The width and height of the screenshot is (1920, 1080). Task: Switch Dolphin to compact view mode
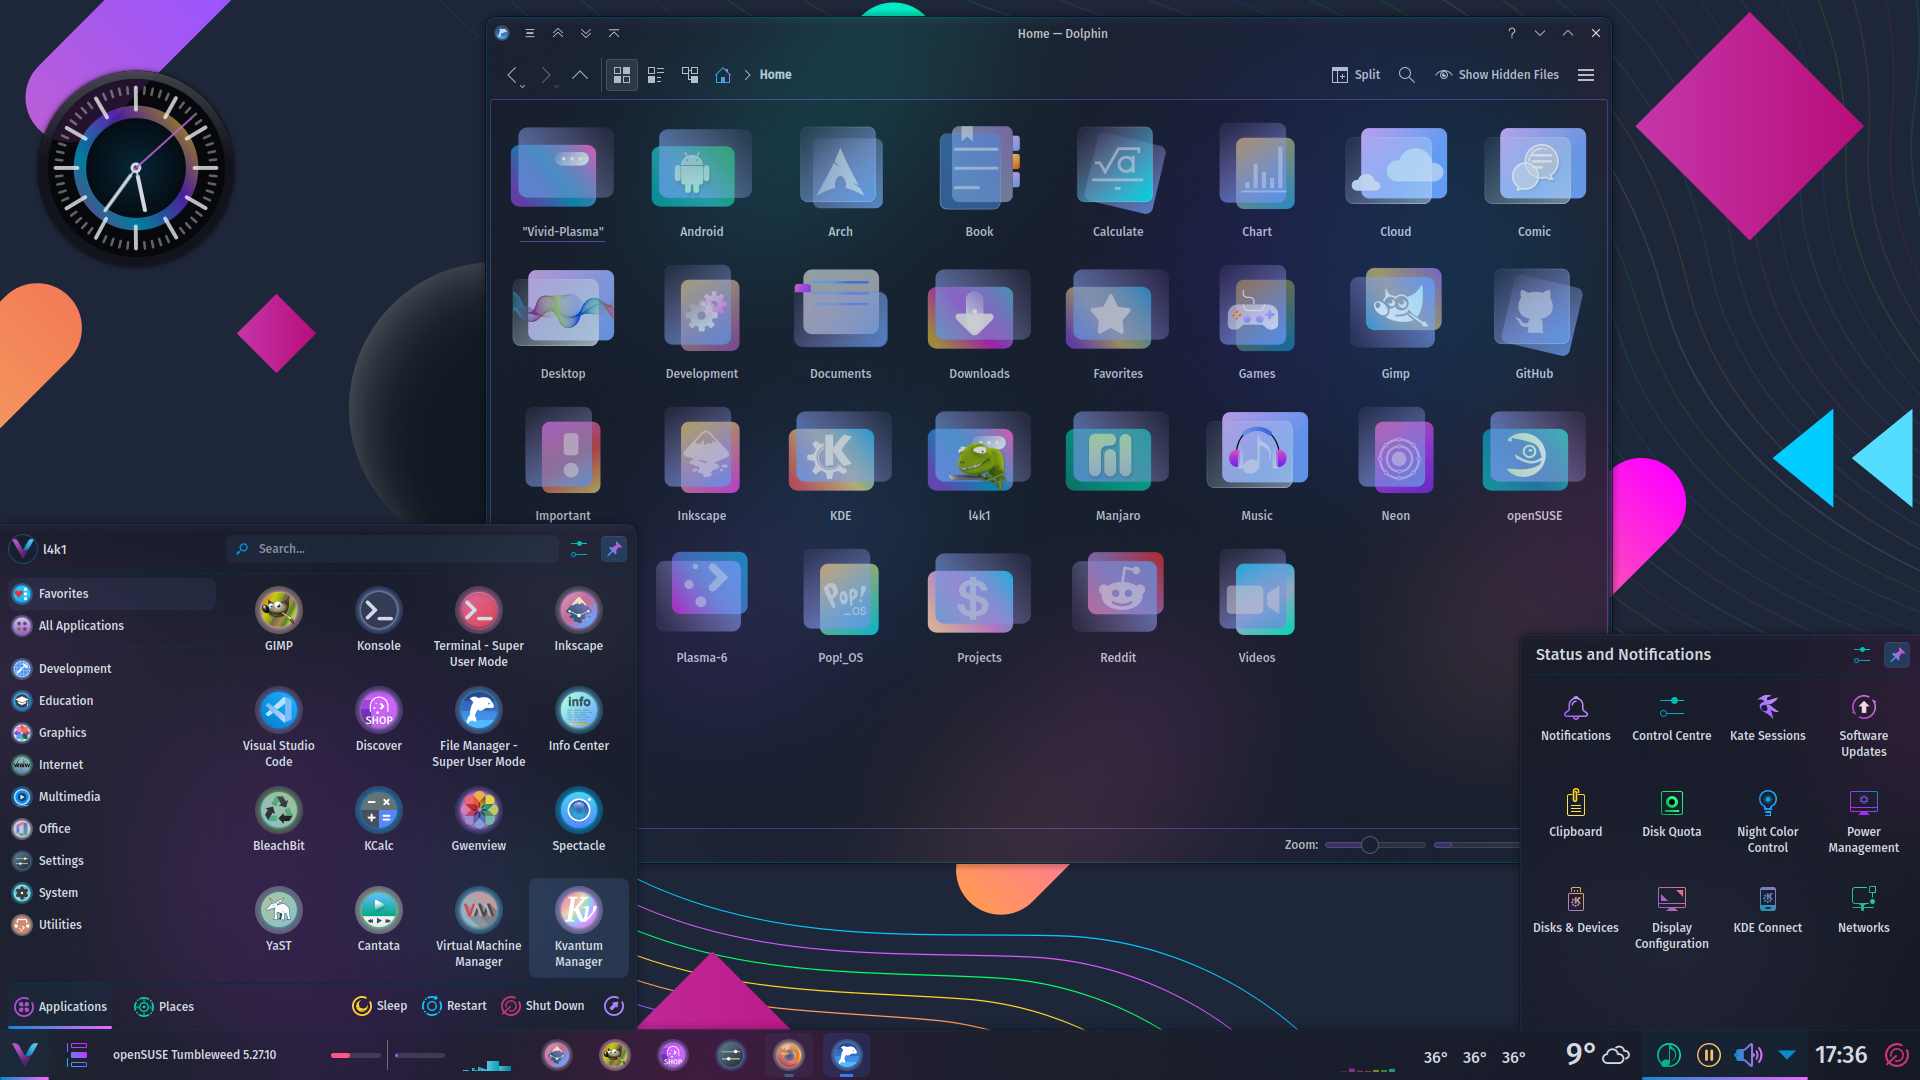pyautogui.click(x=656, y=75)
